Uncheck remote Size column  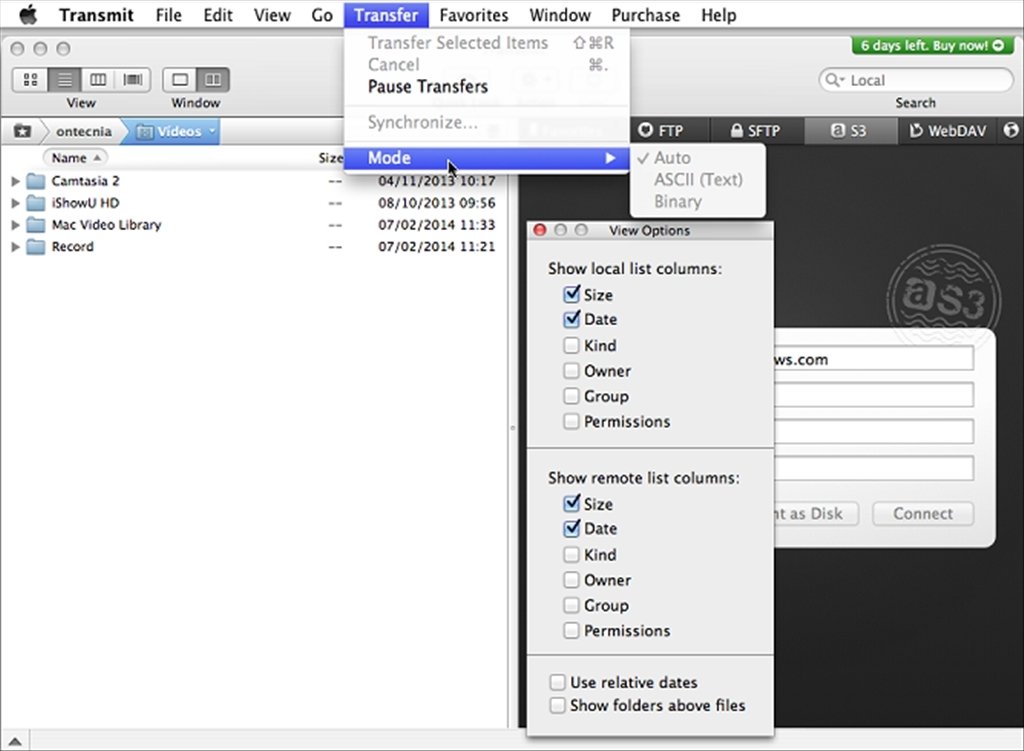(x=571, y=503)
